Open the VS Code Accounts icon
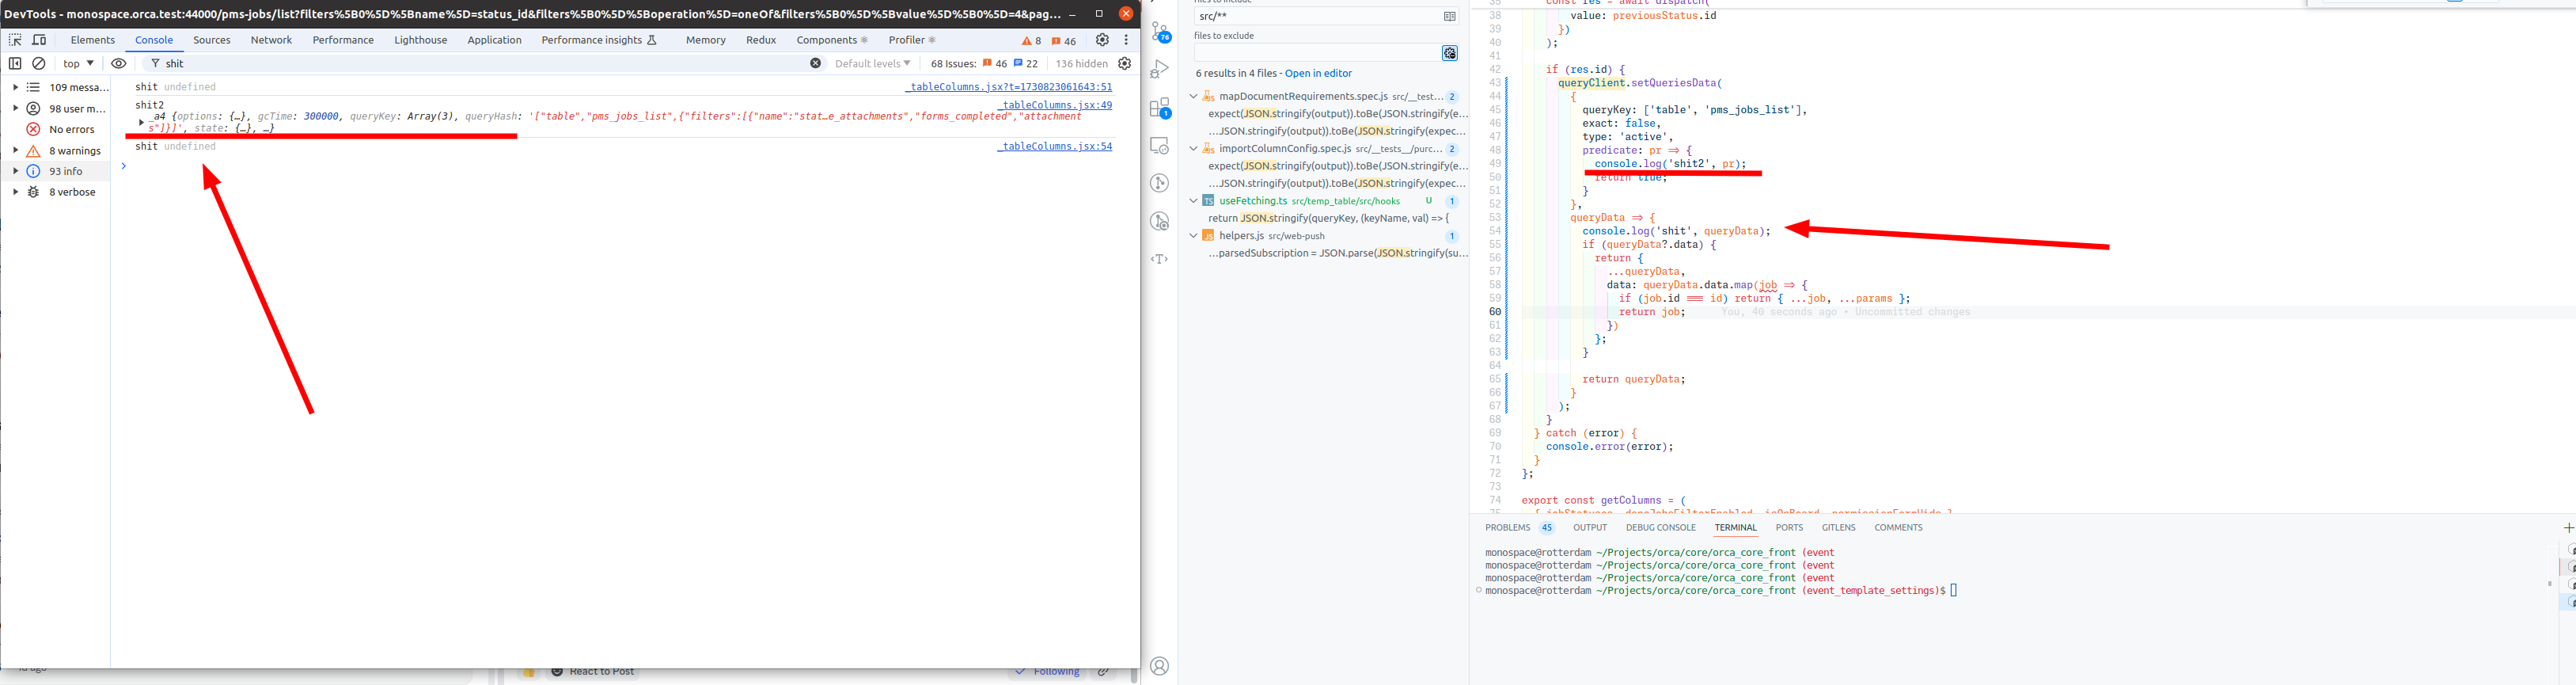Image resolution: width=2576 pixels, height=685 pixels. 1160,666
